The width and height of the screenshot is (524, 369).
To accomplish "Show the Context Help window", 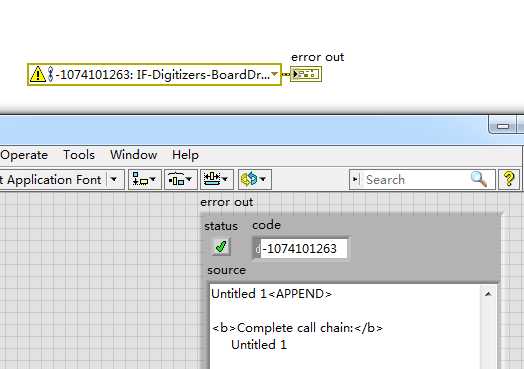I will coord(509,179).
